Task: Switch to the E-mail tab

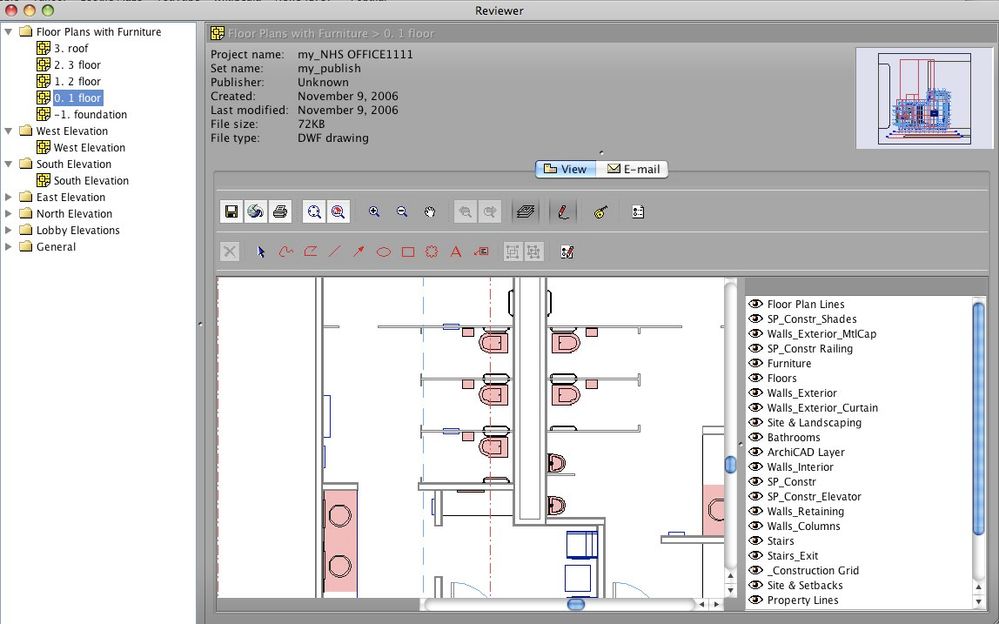Action: point(632,169)
